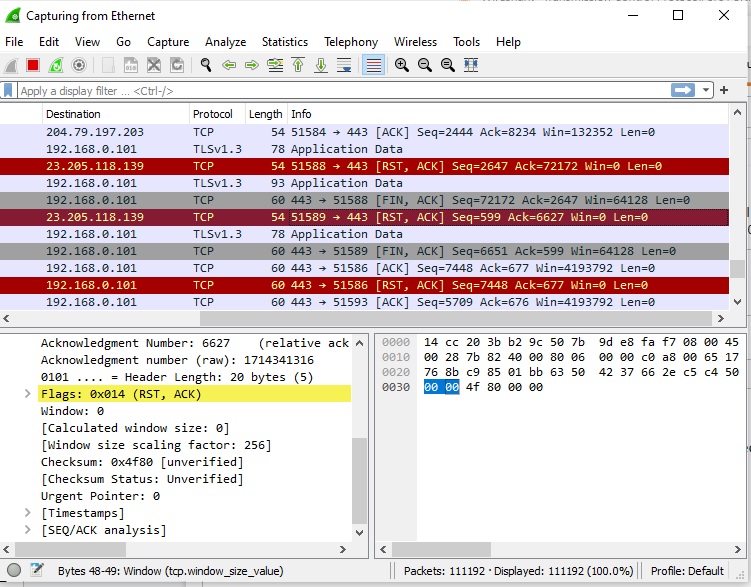Click the Close capture file X icon

click(154, 65)
